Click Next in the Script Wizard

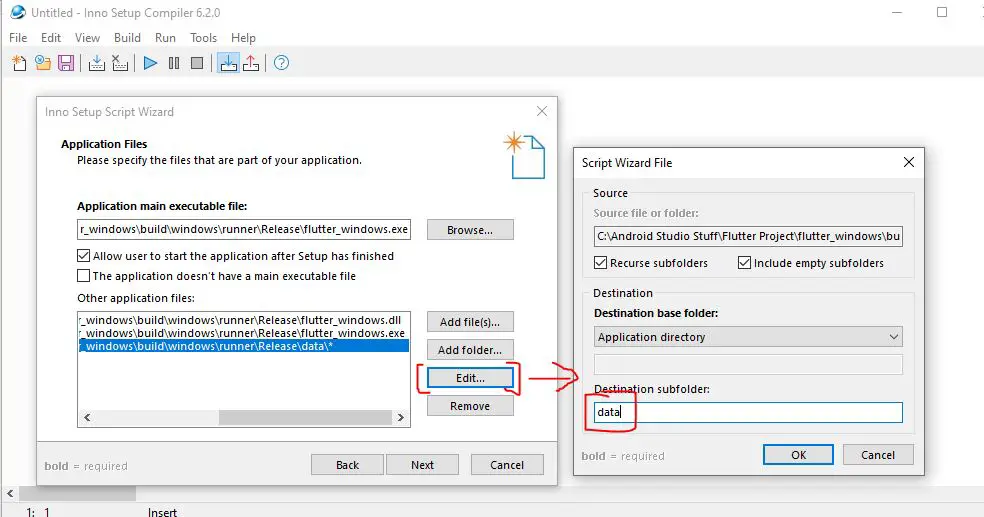pos(422,465)
